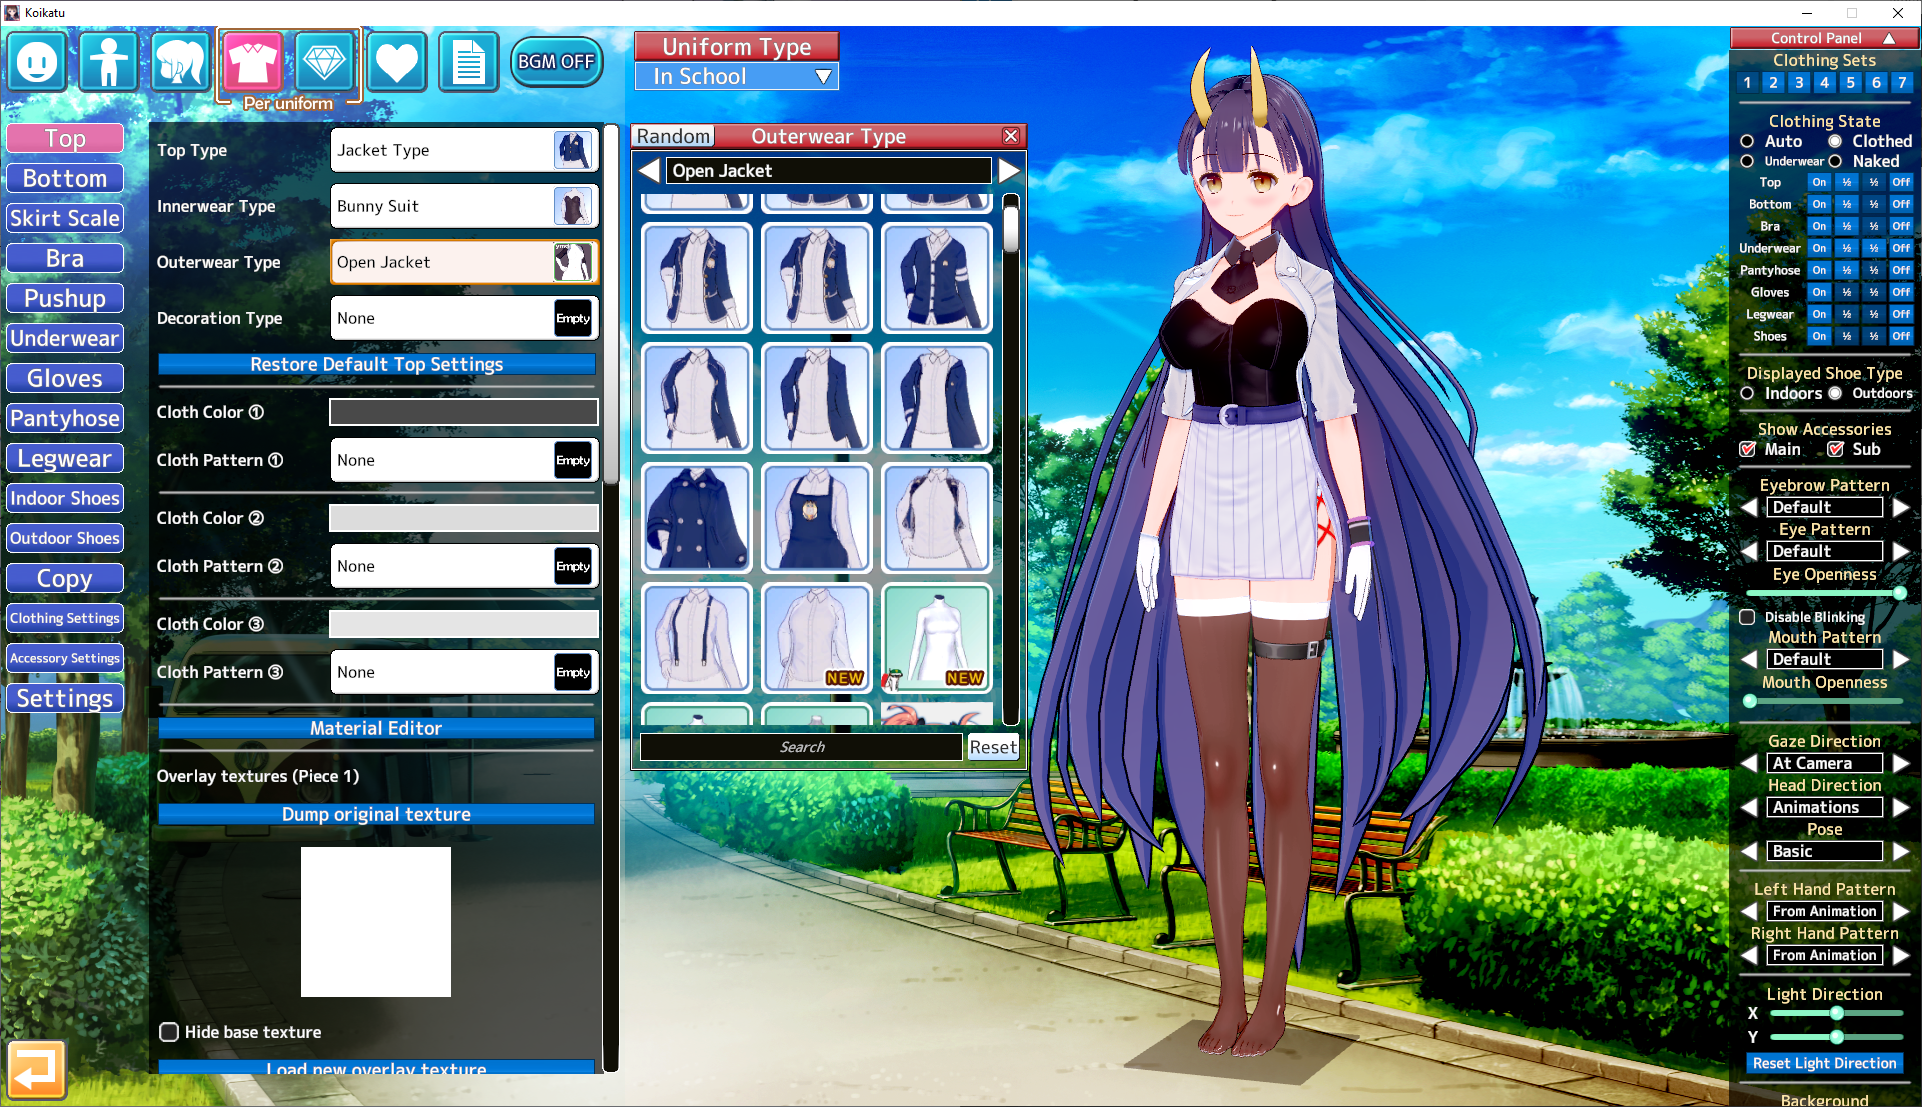Open the Gloves clothing tab
This screenshot has height=1107, width=1922.
[65, 378]
